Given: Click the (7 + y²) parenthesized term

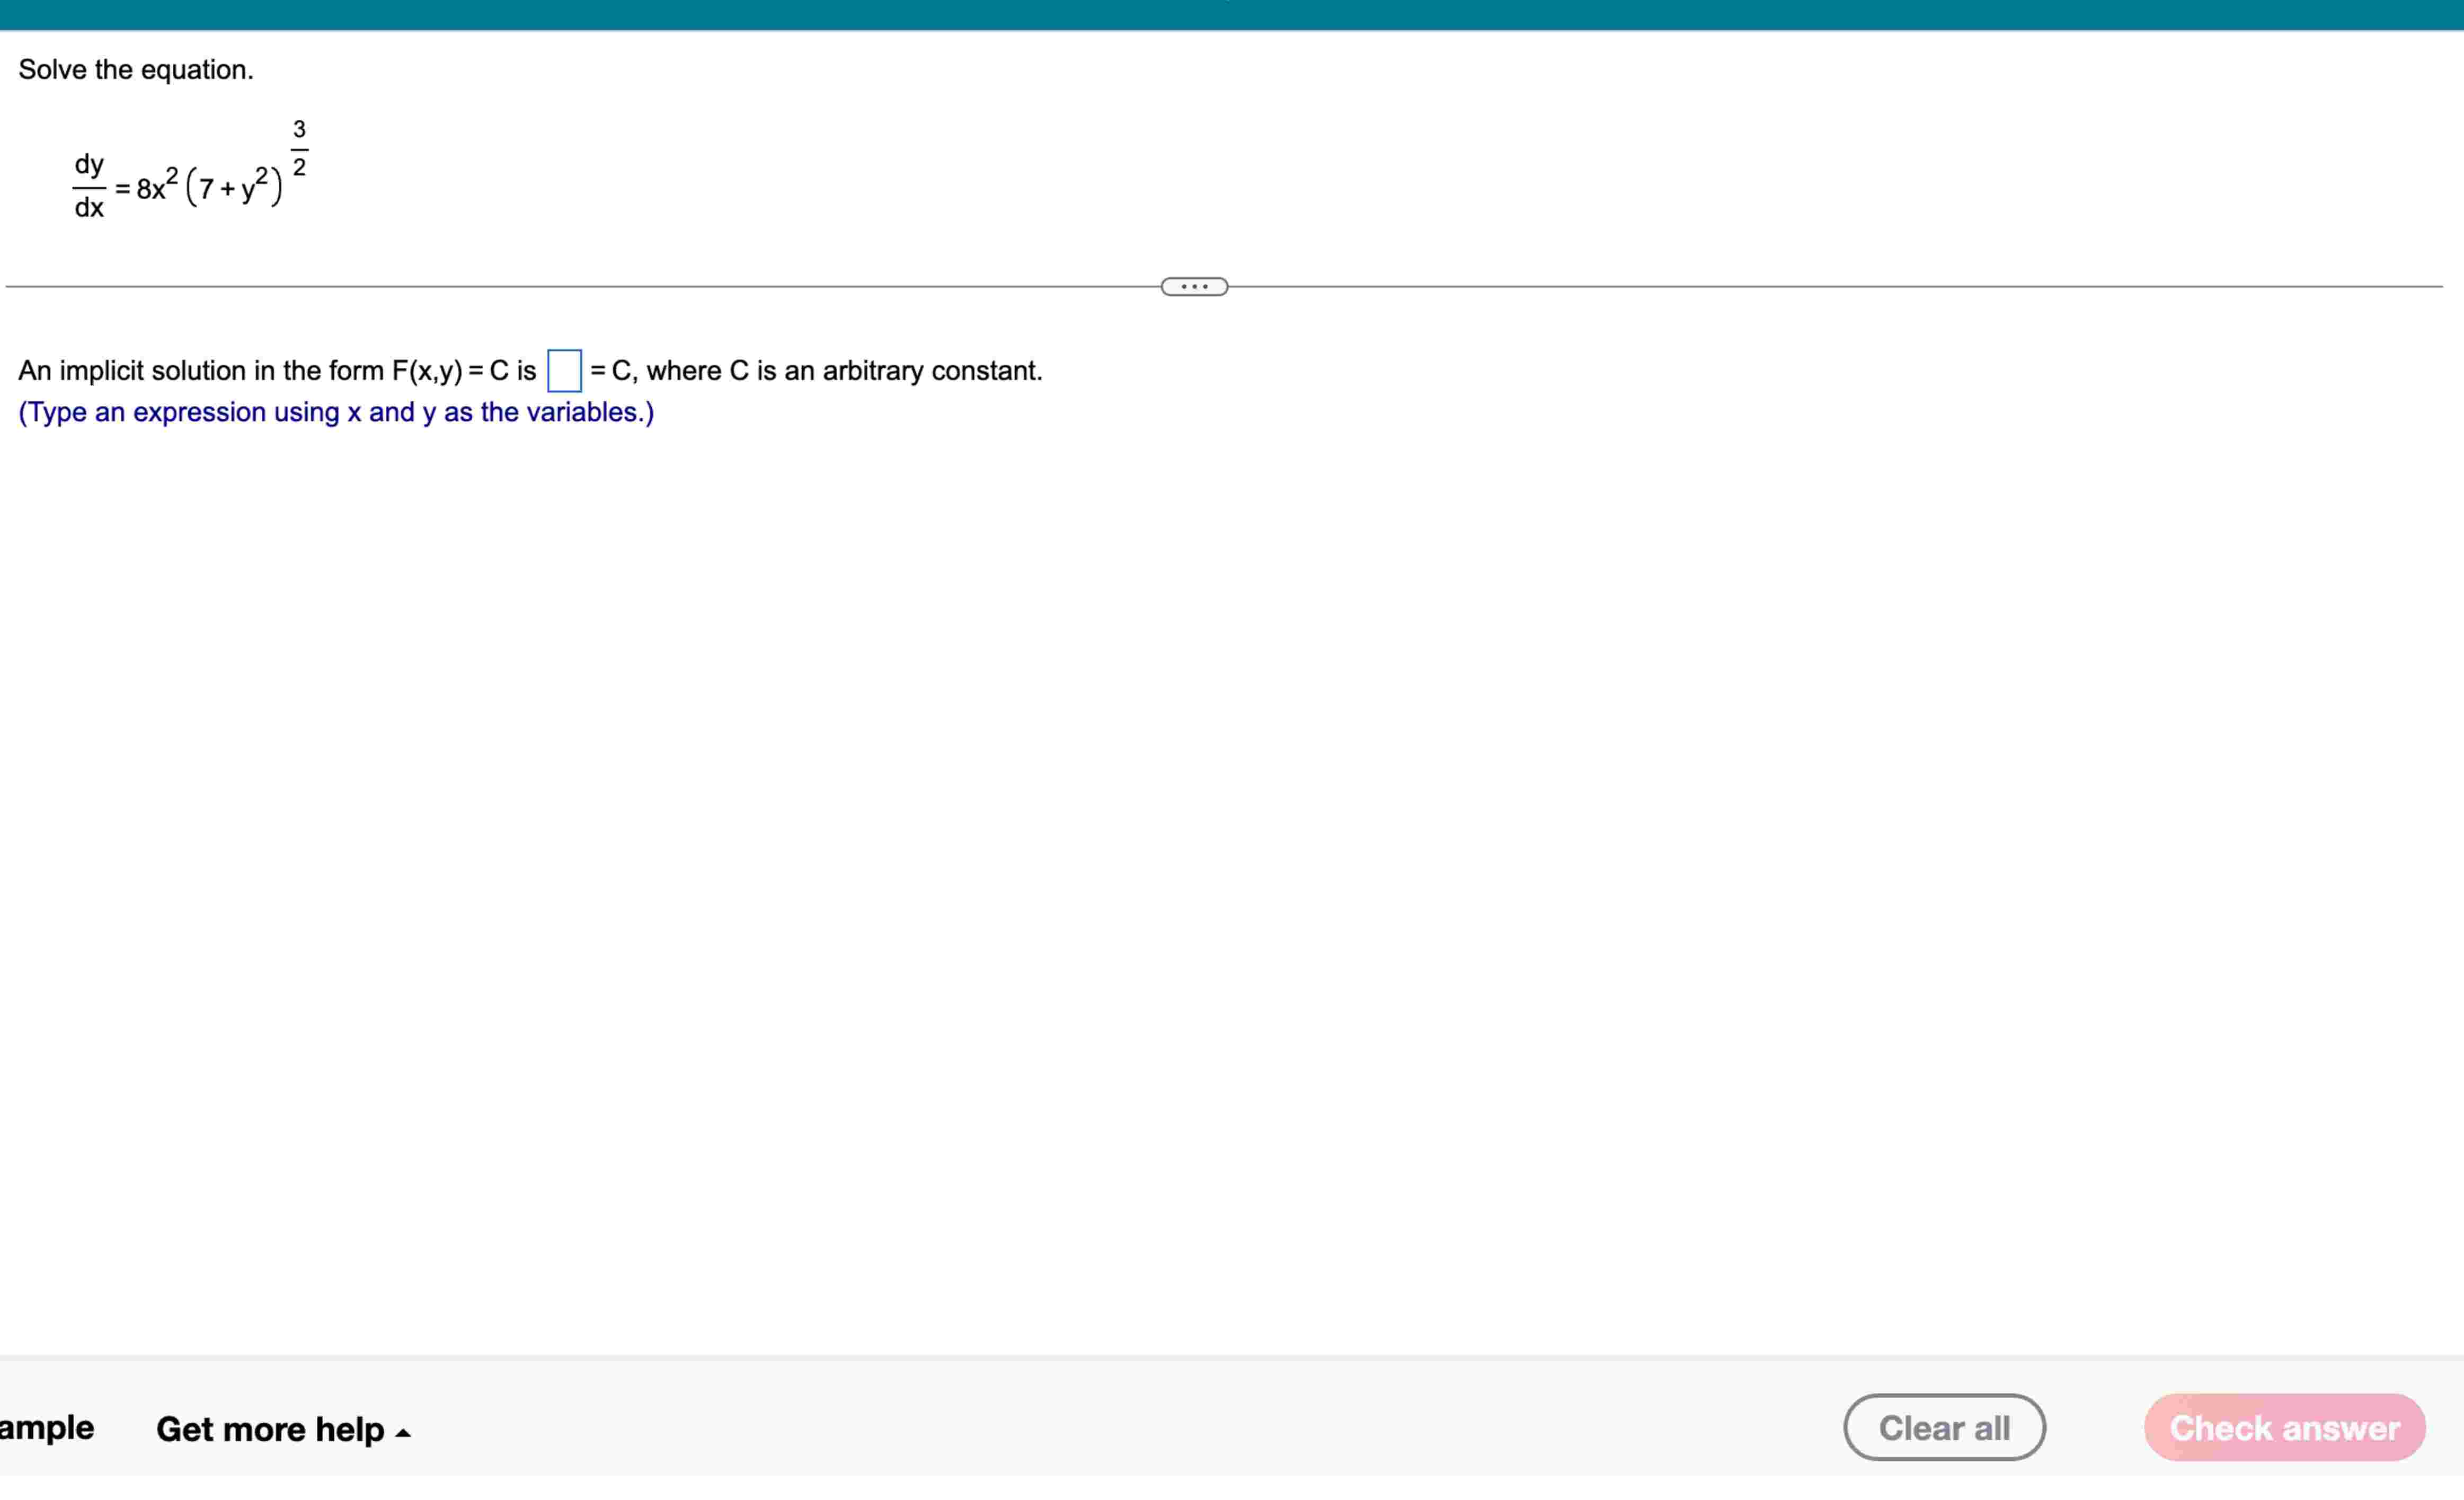Looking at the screenshot, I should pyautogui.click(x=234, y=187).
